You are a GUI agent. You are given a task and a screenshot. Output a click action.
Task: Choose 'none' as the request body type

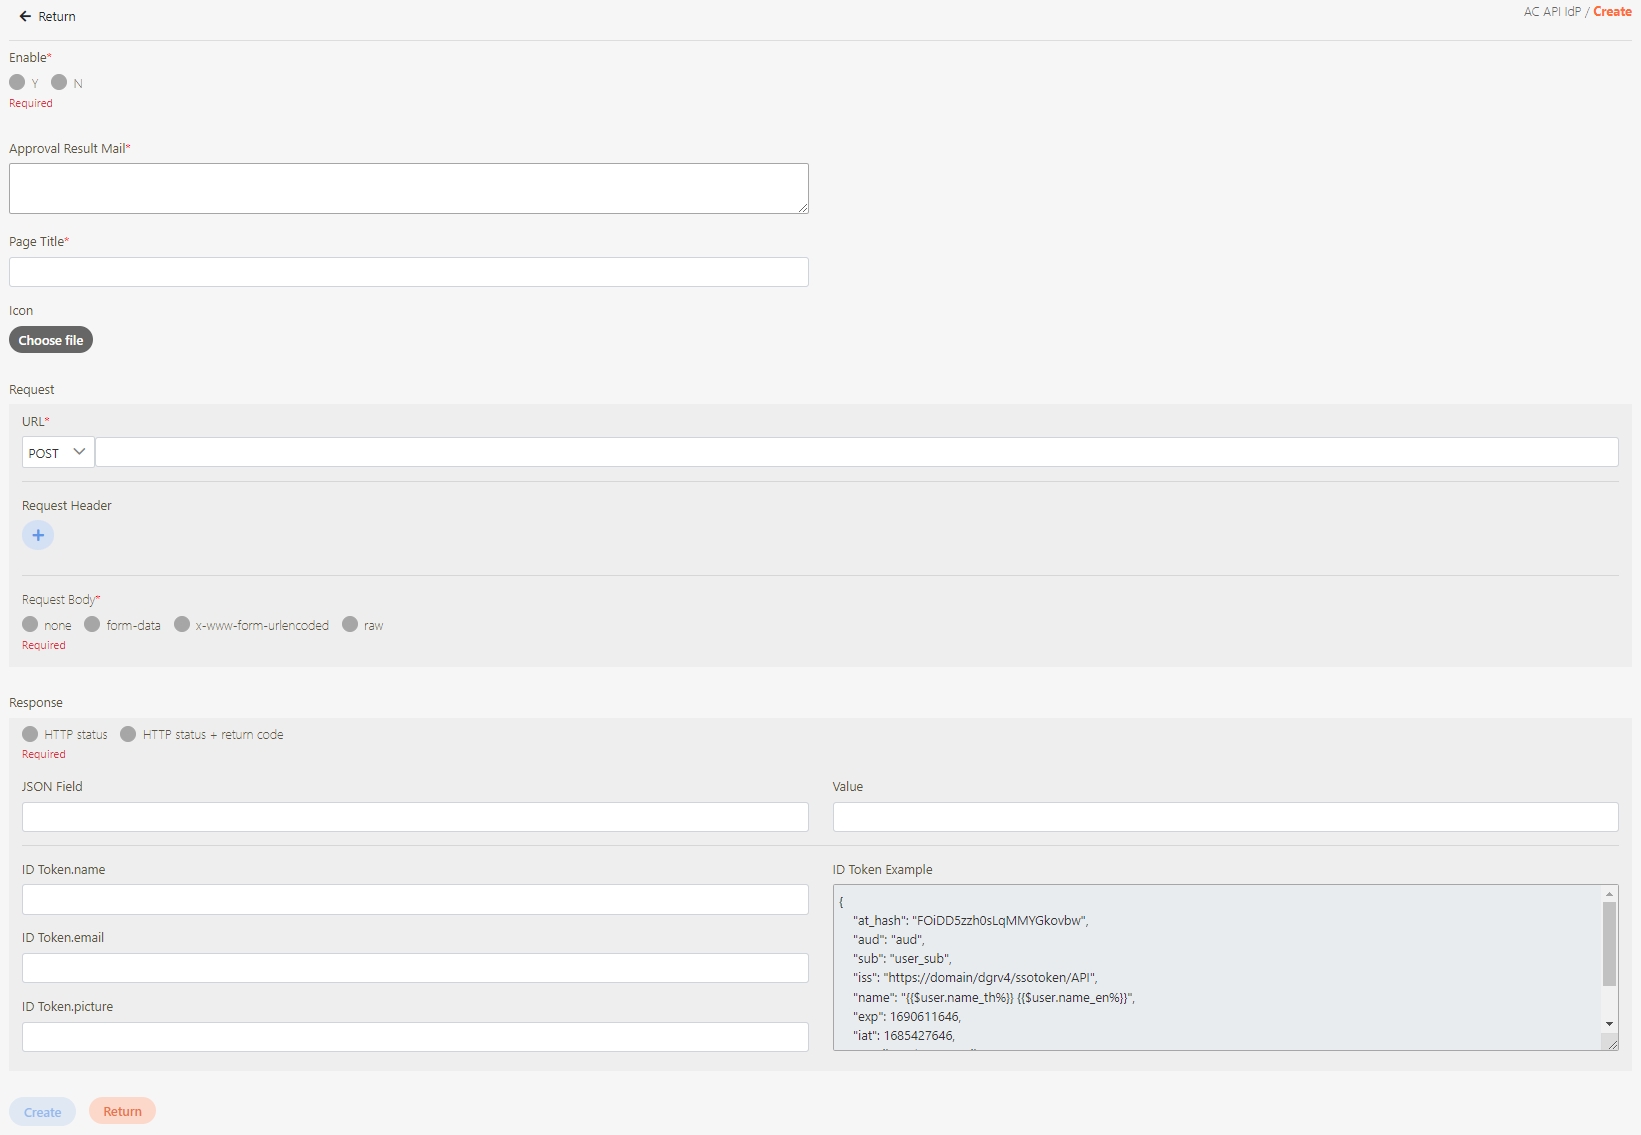click(x=30, y=624)
